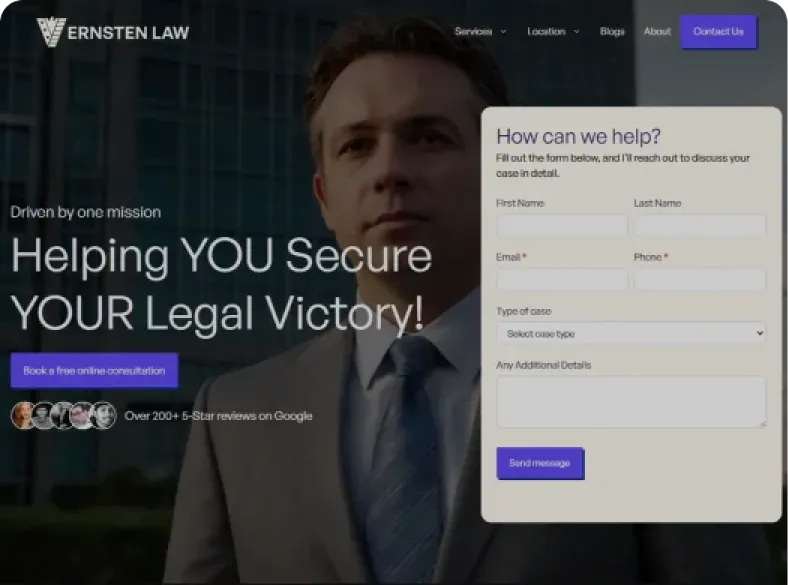Open the Blogs nav link
This screenshot has height=585, width=788.
pos(612,32)
